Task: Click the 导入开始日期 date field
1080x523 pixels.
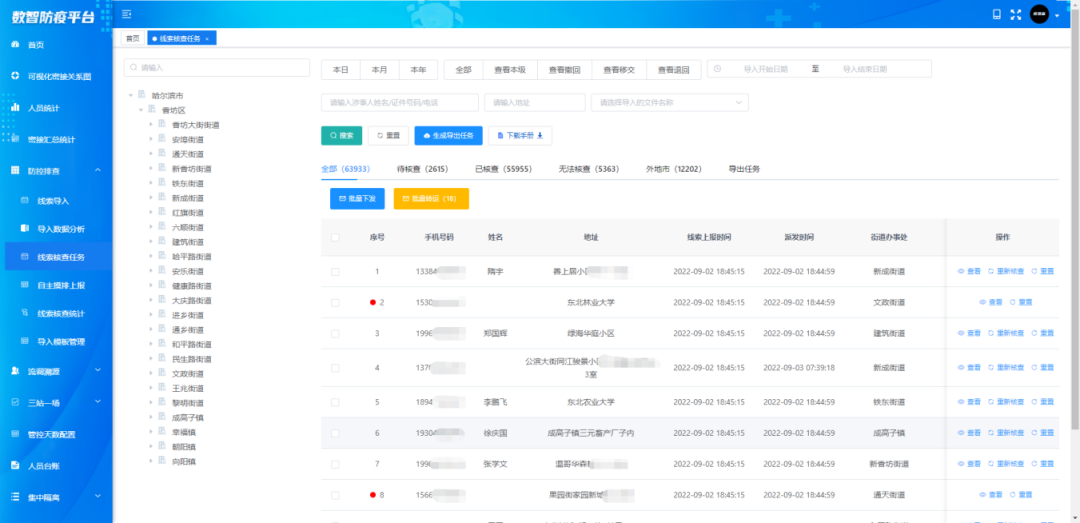Action: 765,69
